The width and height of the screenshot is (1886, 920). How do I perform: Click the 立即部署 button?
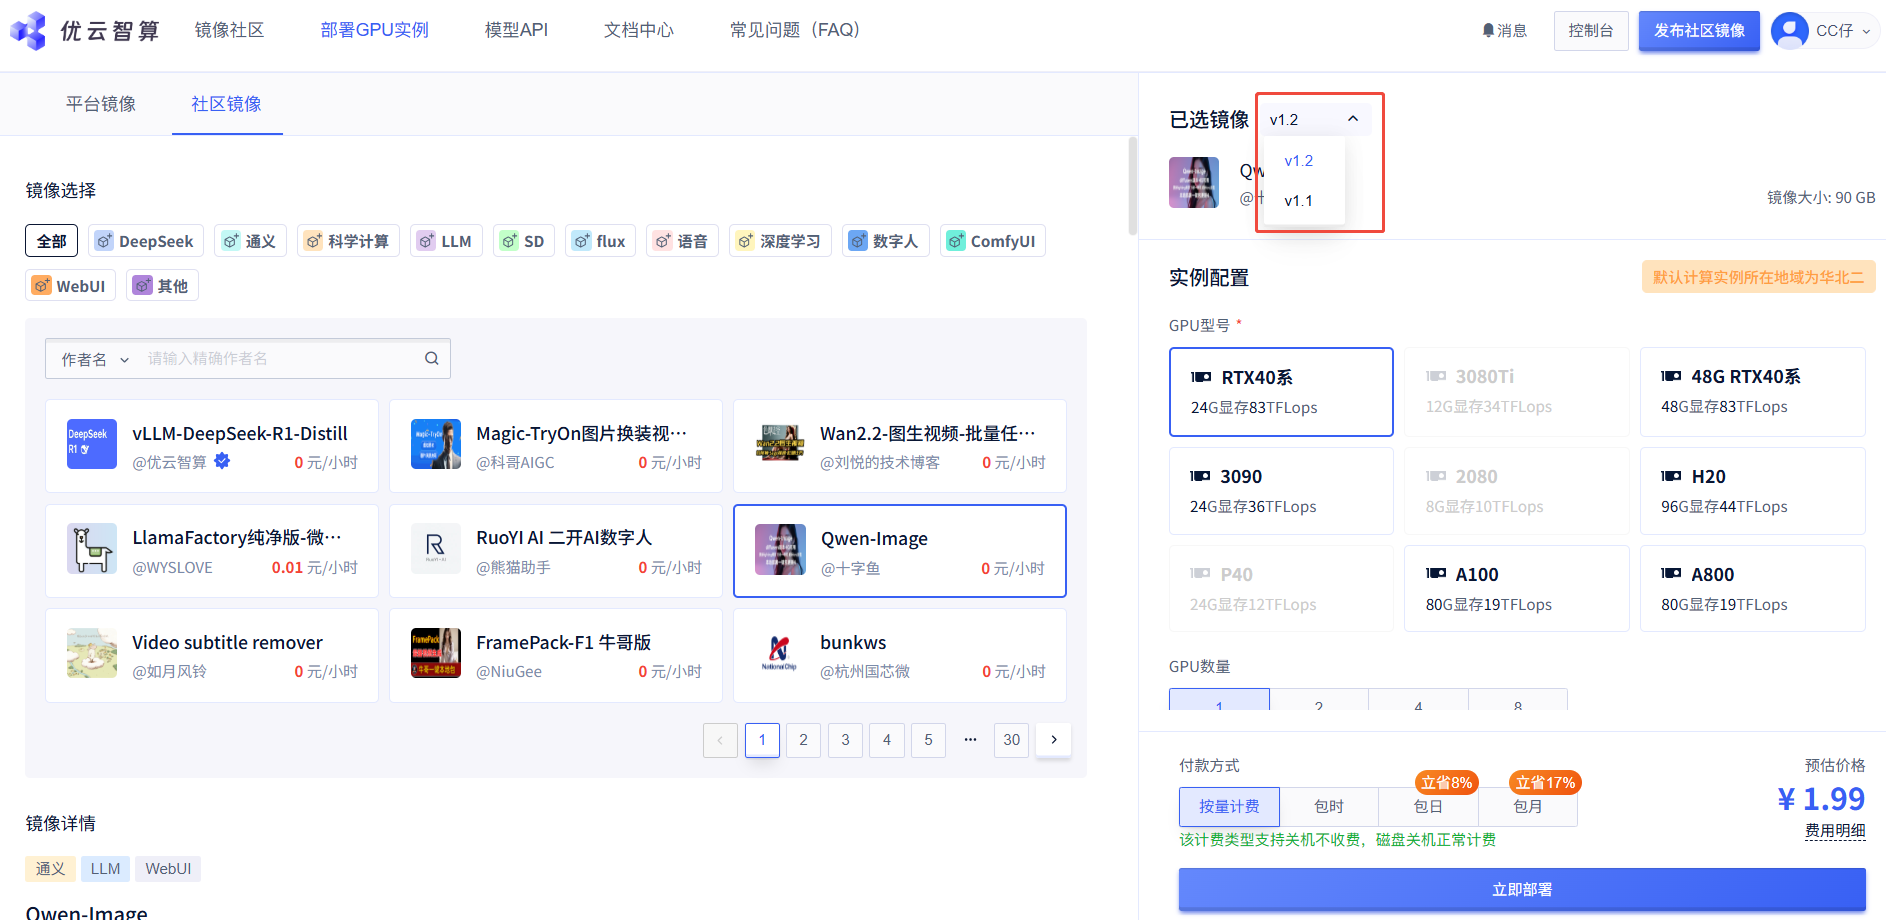[x=1522, y=890]
